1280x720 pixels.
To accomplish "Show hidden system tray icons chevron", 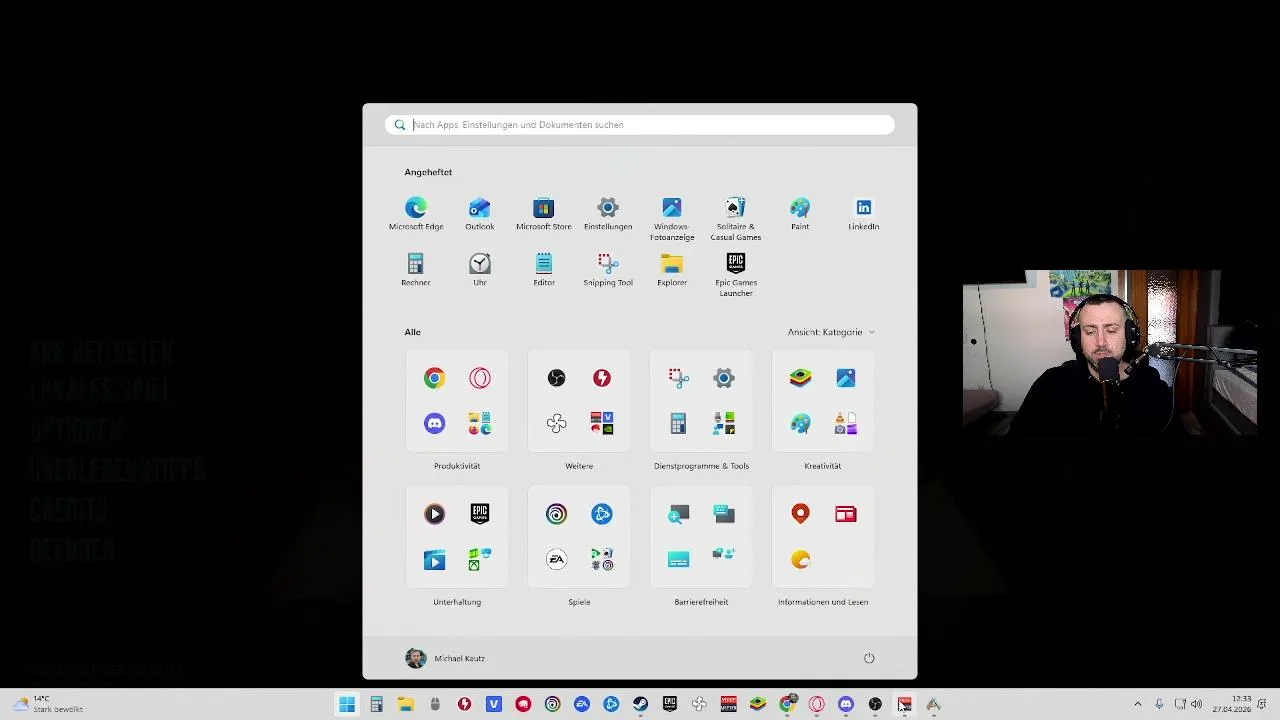I will pos(1137,704).
